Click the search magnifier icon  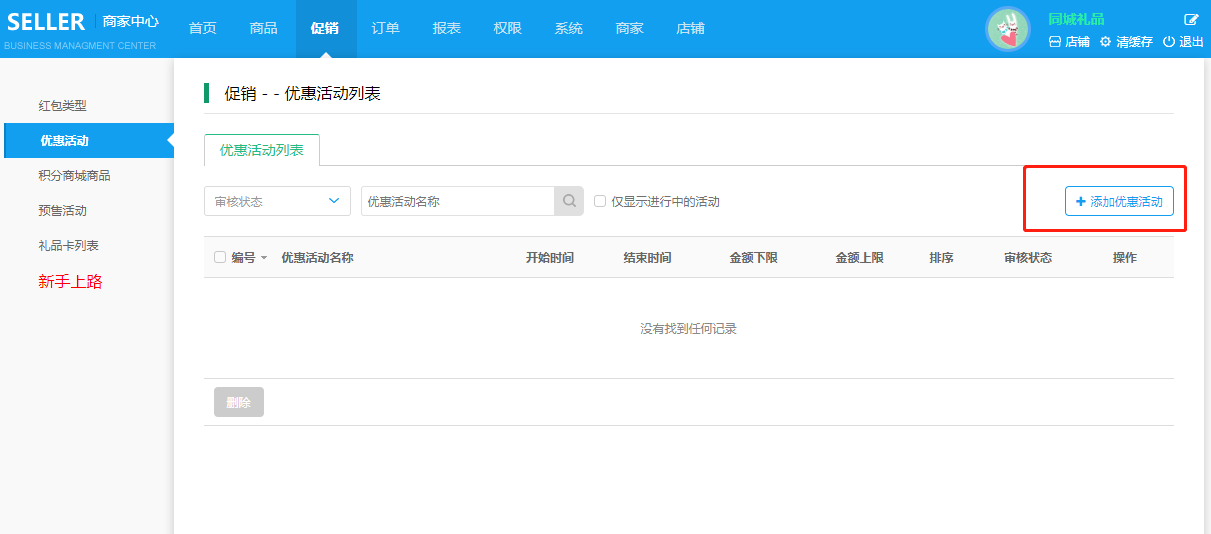tap(569, 201)
